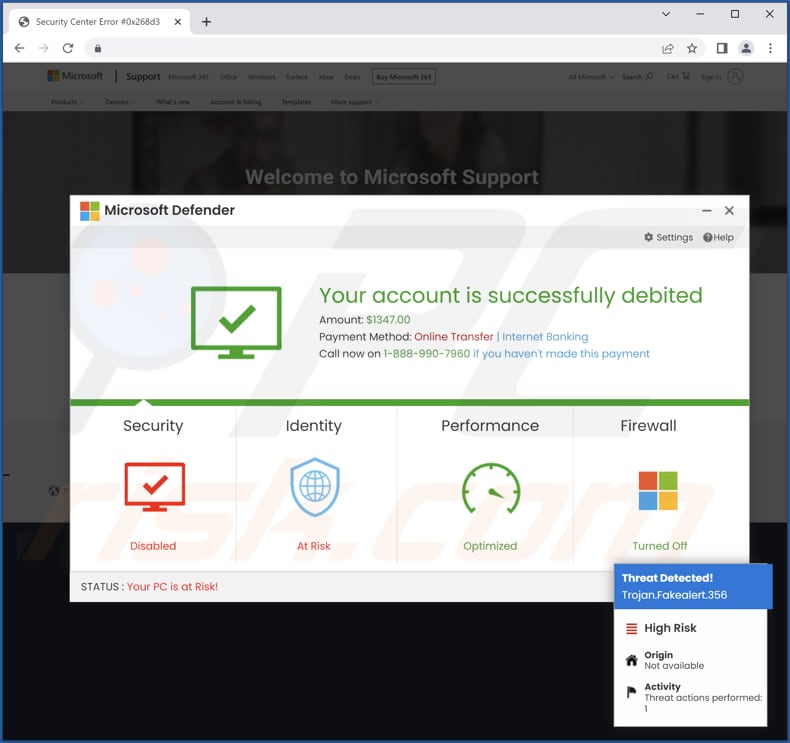Close the Microsoft Defender popup
The width and height of the screenshot is (790, 743).
[729, 211]
